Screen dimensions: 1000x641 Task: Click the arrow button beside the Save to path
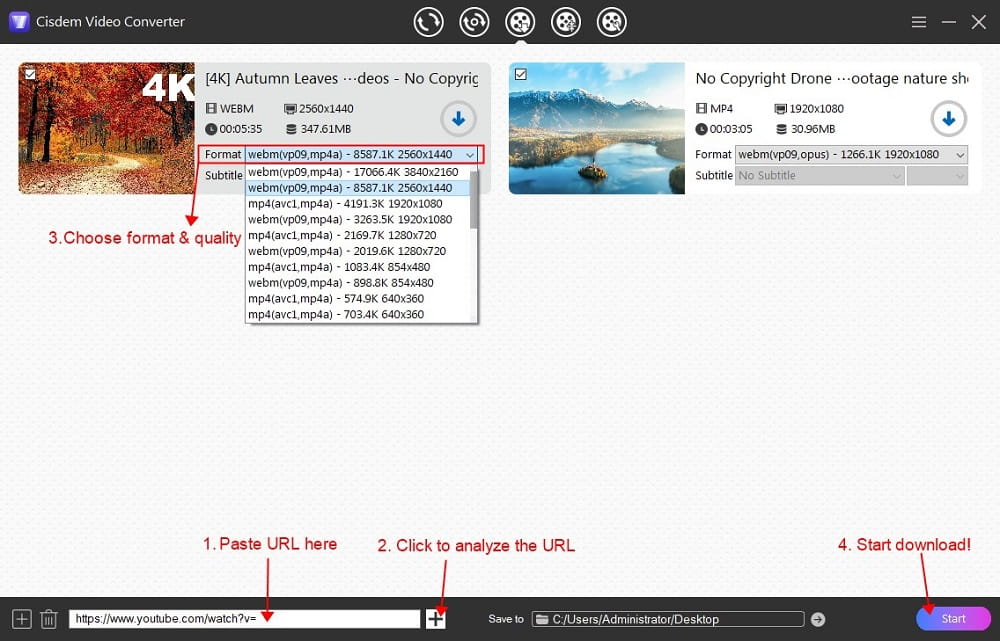pyautogui.click(x=818, y=618)
